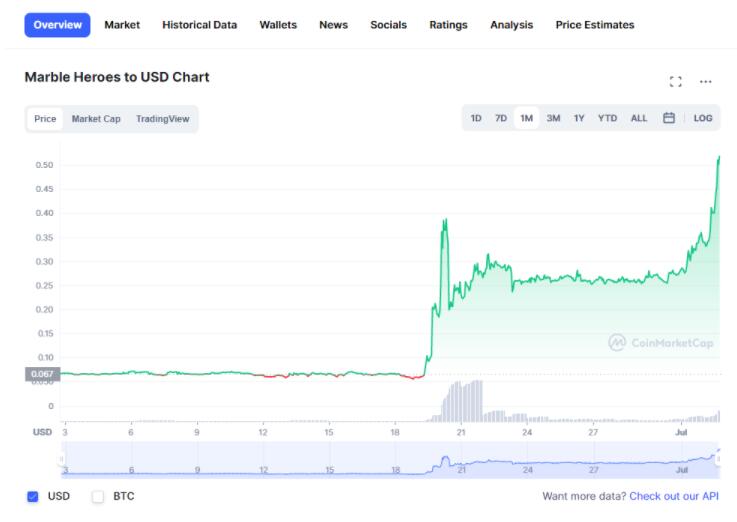Switch chart to TradingView mode
Image resolution: width=737 pixels, height=522 pixels.
tap(162, 119)
